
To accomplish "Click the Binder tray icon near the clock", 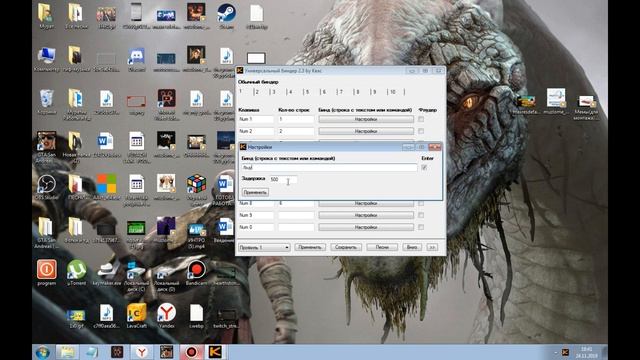I will 565,352.
